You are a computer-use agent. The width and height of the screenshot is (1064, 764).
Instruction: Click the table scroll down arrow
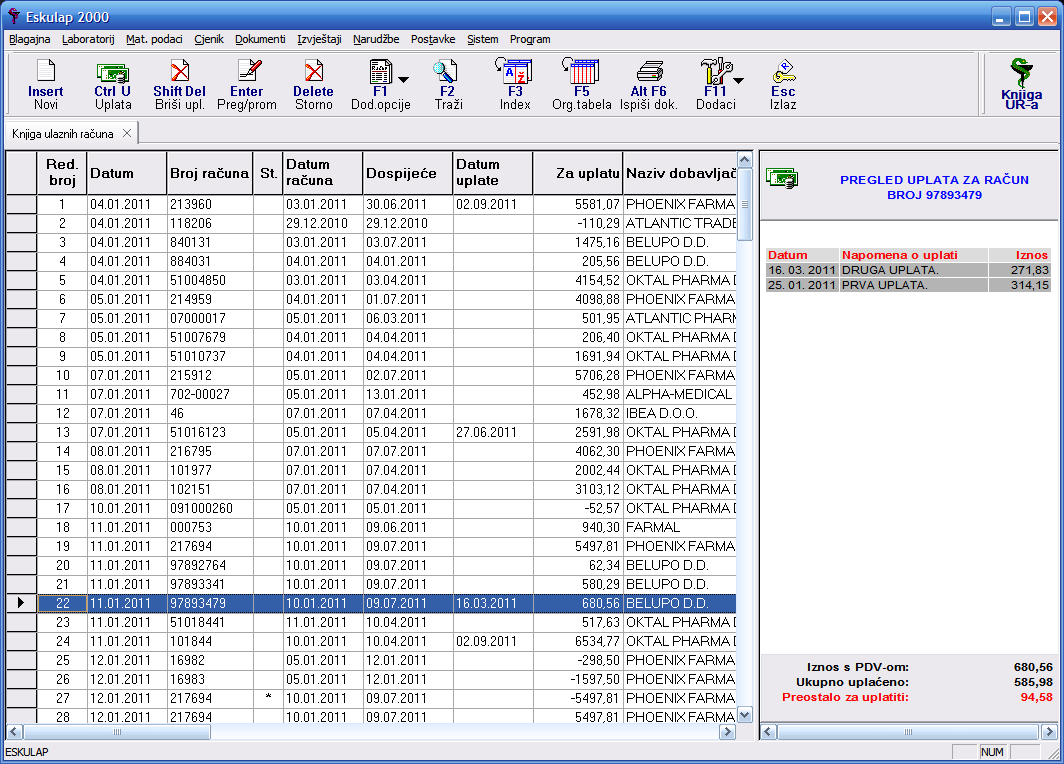click(744, 714)
